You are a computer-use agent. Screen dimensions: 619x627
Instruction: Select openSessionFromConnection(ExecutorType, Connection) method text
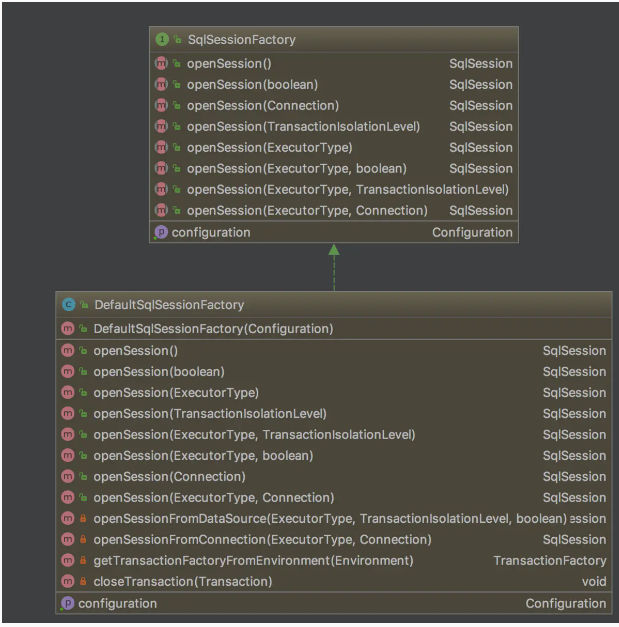click(262, 539)
